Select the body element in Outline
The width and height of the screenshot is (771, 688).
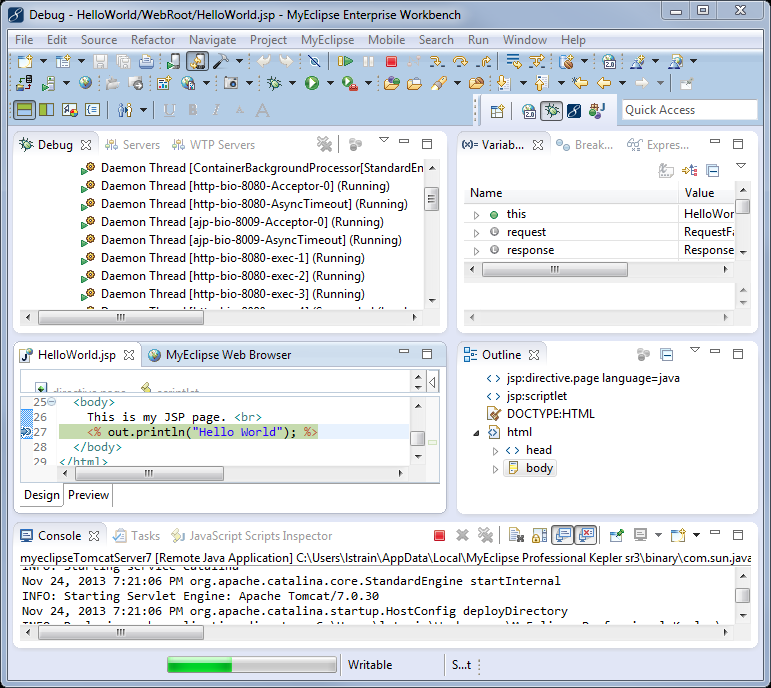(539, 468)
